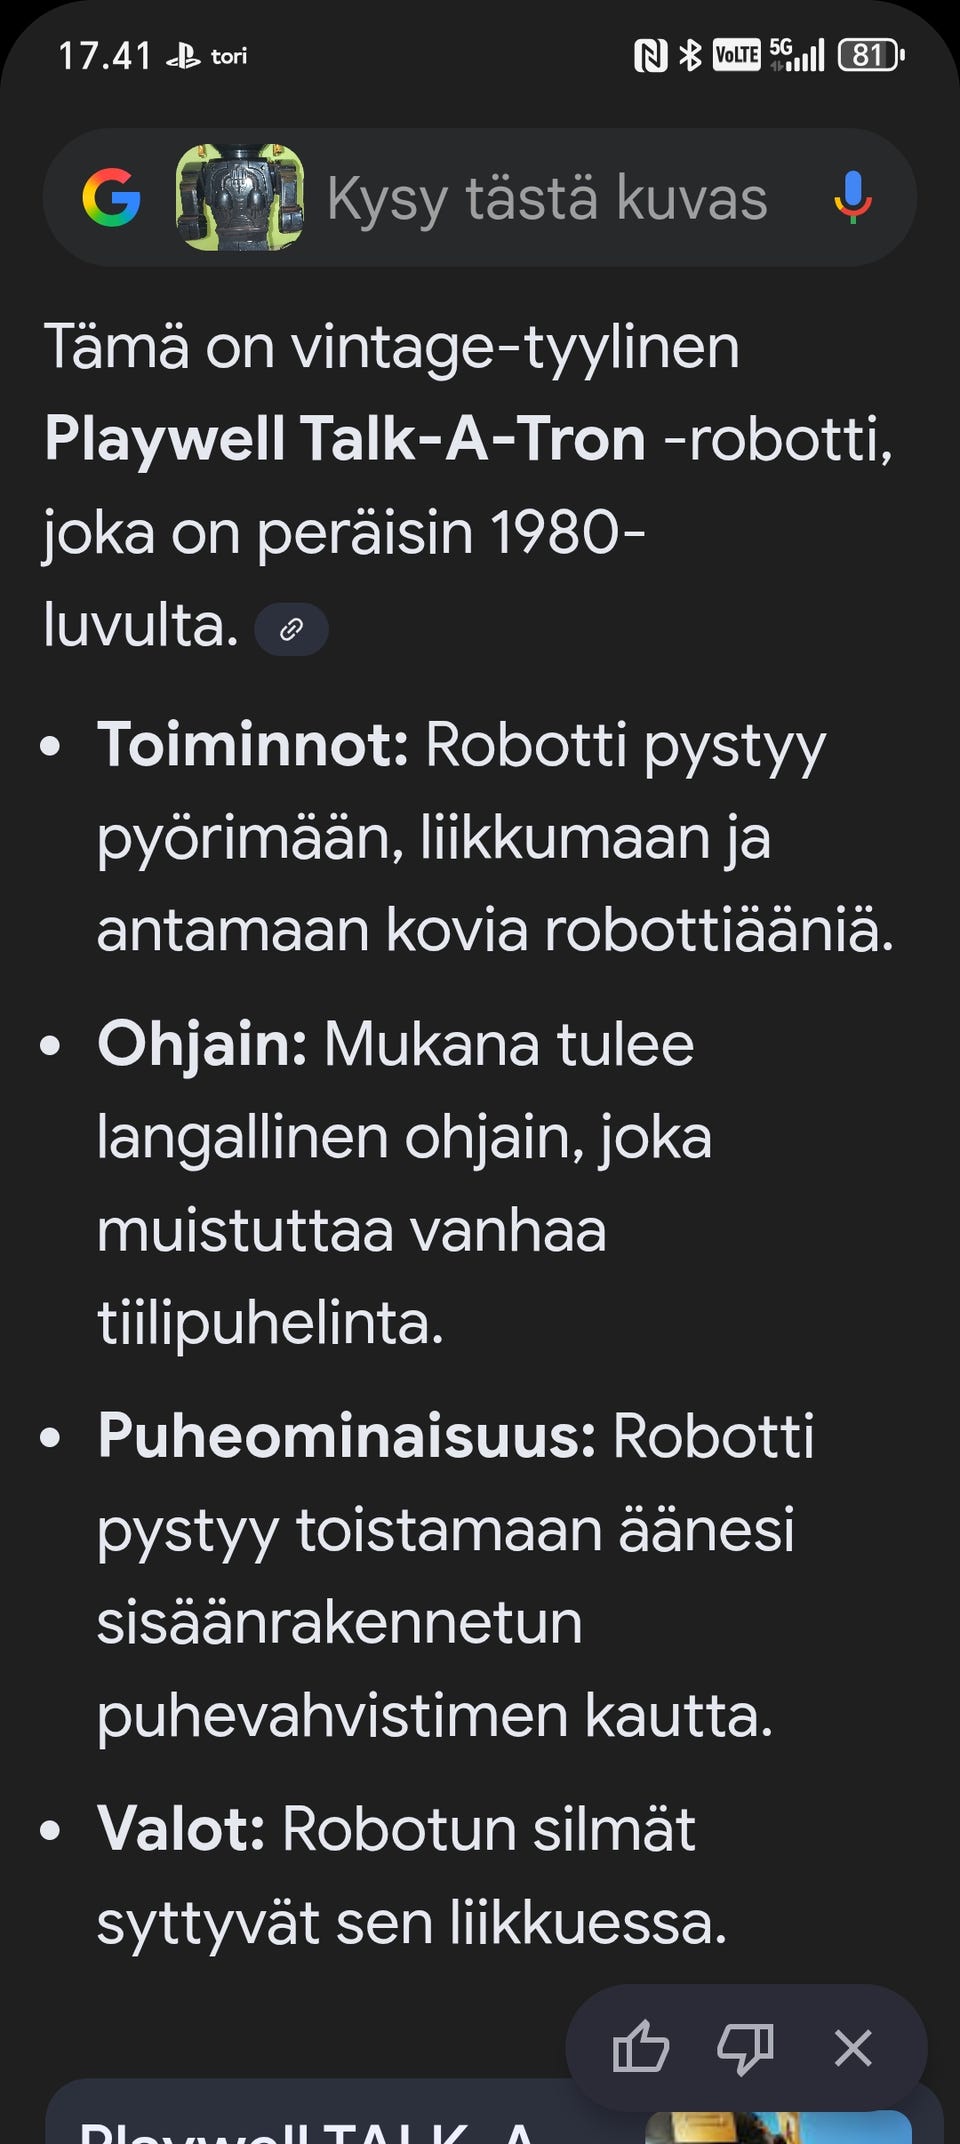Viewport: 960px width, 2144px height.
Task: Tap the bold Playwell Talk-A-Tron text
Action: pos(345,438)
